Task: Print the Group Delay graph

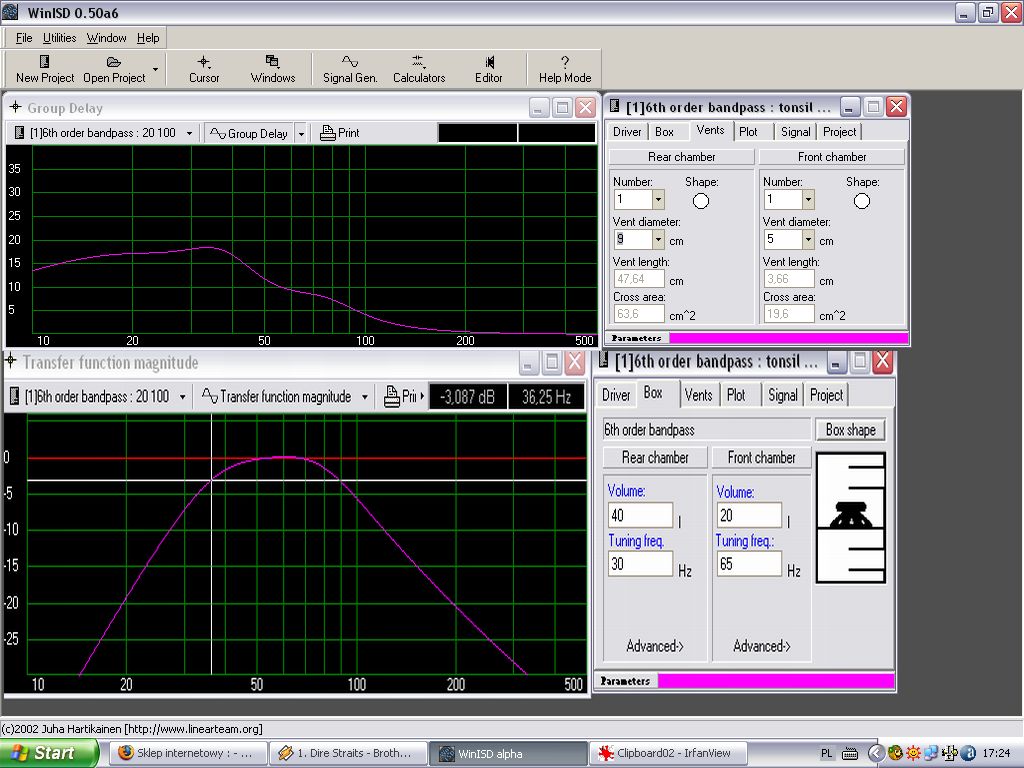Action: pyautogui.click(x=340, y=133)
